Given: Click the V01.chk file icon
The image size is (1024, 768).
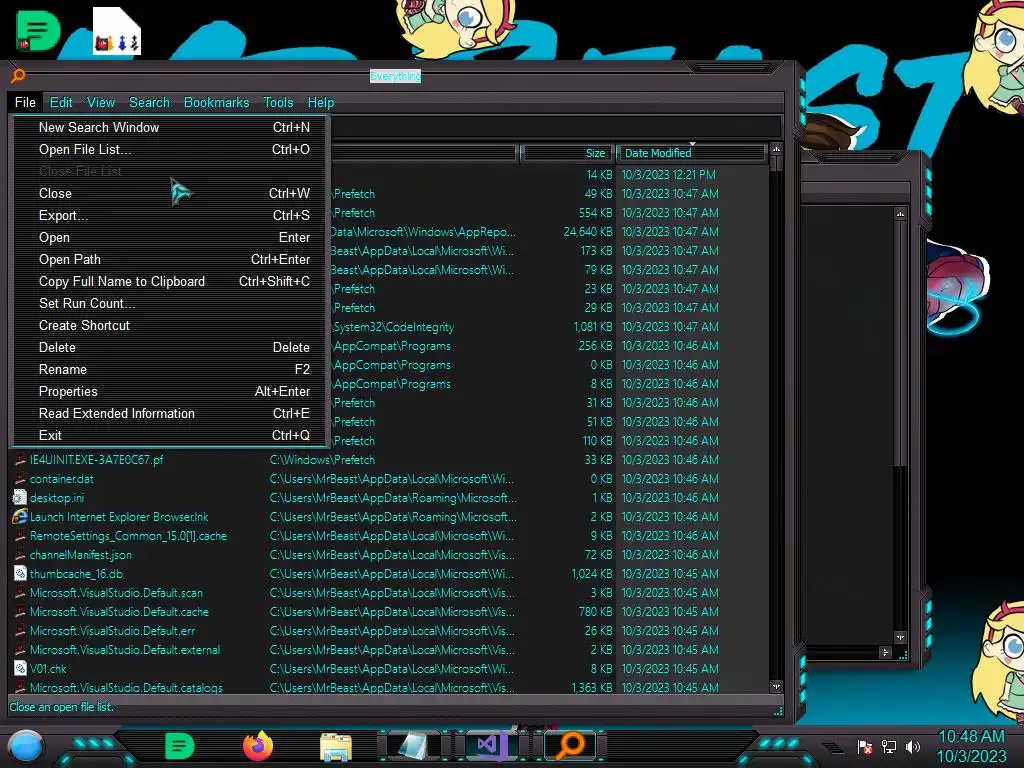Looking at the screenshot, I should click(20, 669).
